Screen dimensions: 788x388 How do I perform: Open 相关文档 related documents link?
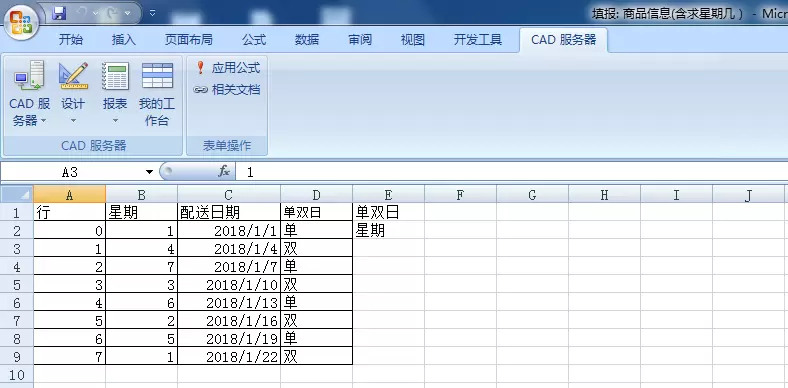point(227,90)
